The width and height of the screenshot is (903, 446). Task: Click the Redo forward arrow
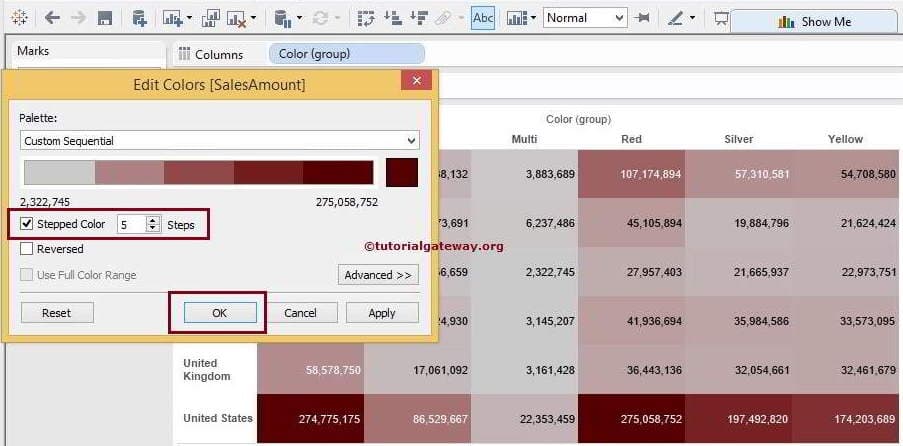point(78,18)
